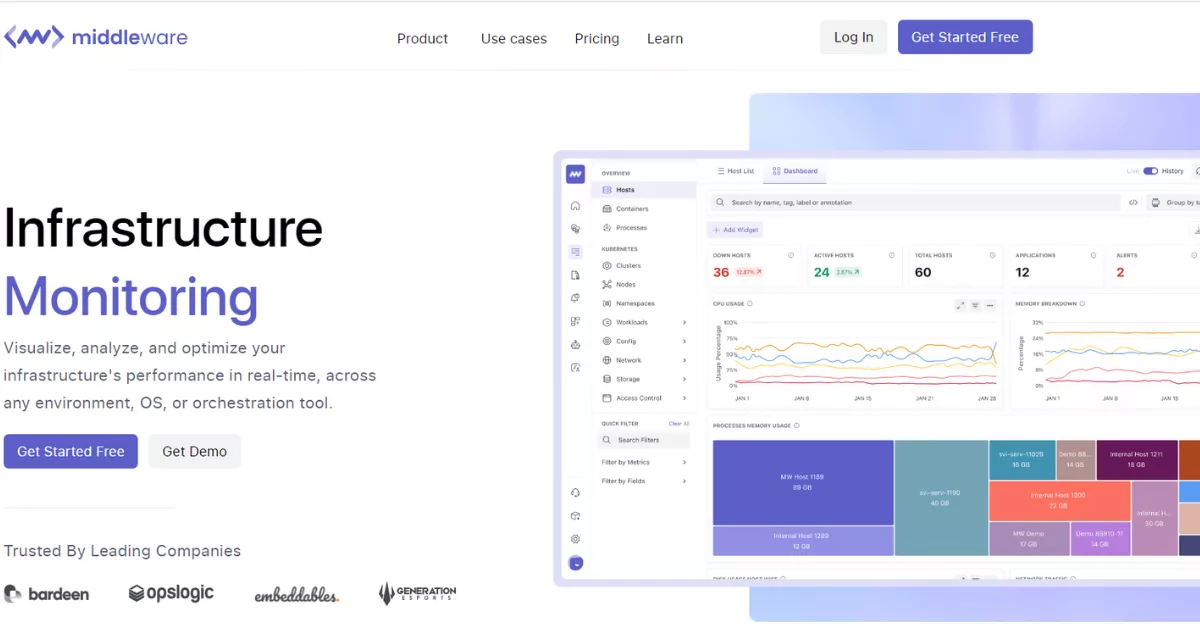Expand Filter by Metrics
1200x628 pixels.
(644, 463)
